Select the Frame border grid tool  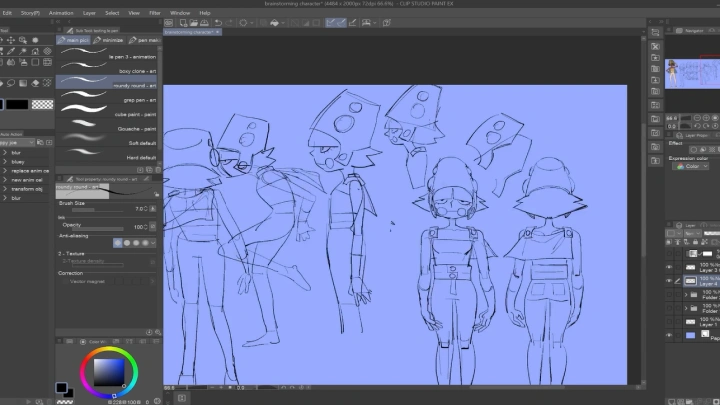47,62
